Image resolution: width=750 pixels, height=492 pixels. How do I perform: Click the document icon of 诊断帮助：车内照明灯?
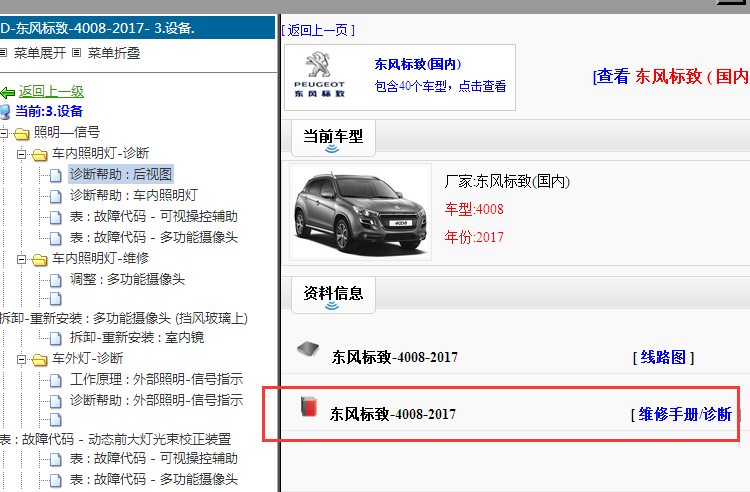point(56,196)
